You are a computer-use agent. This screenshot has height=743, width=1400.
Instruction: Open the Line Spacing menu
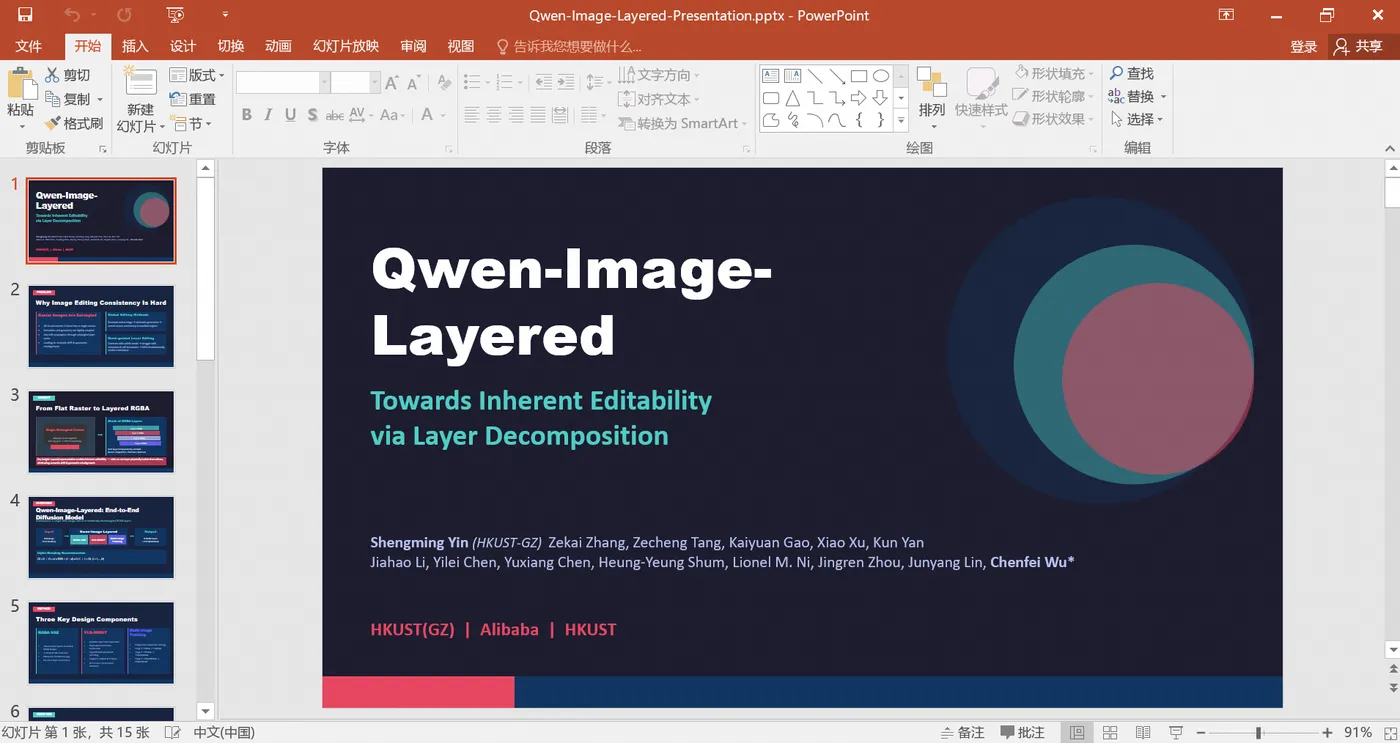(x=597, y=83)
